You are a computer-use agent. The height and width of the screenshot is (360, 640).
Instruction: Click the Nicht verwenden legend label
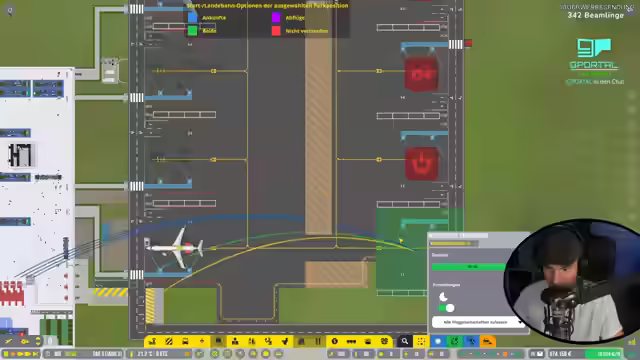point(307,31)
